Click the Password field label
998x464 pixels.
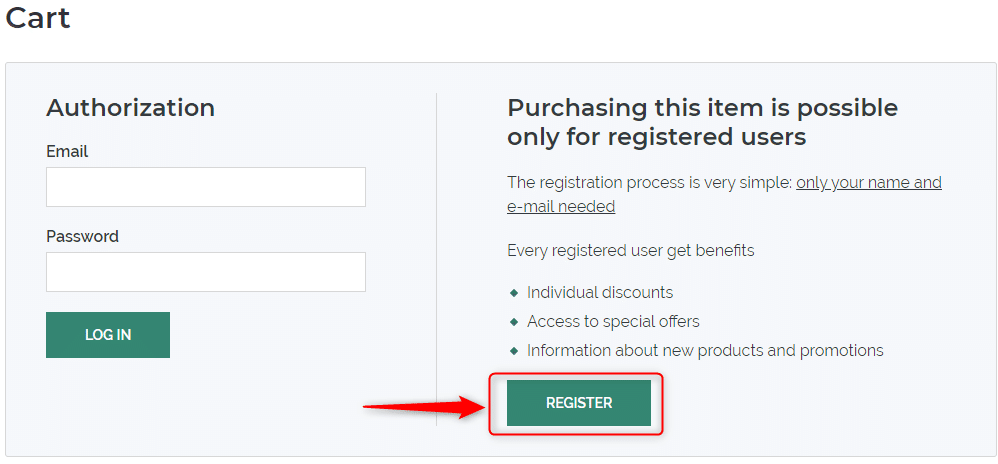click(82, 237)
